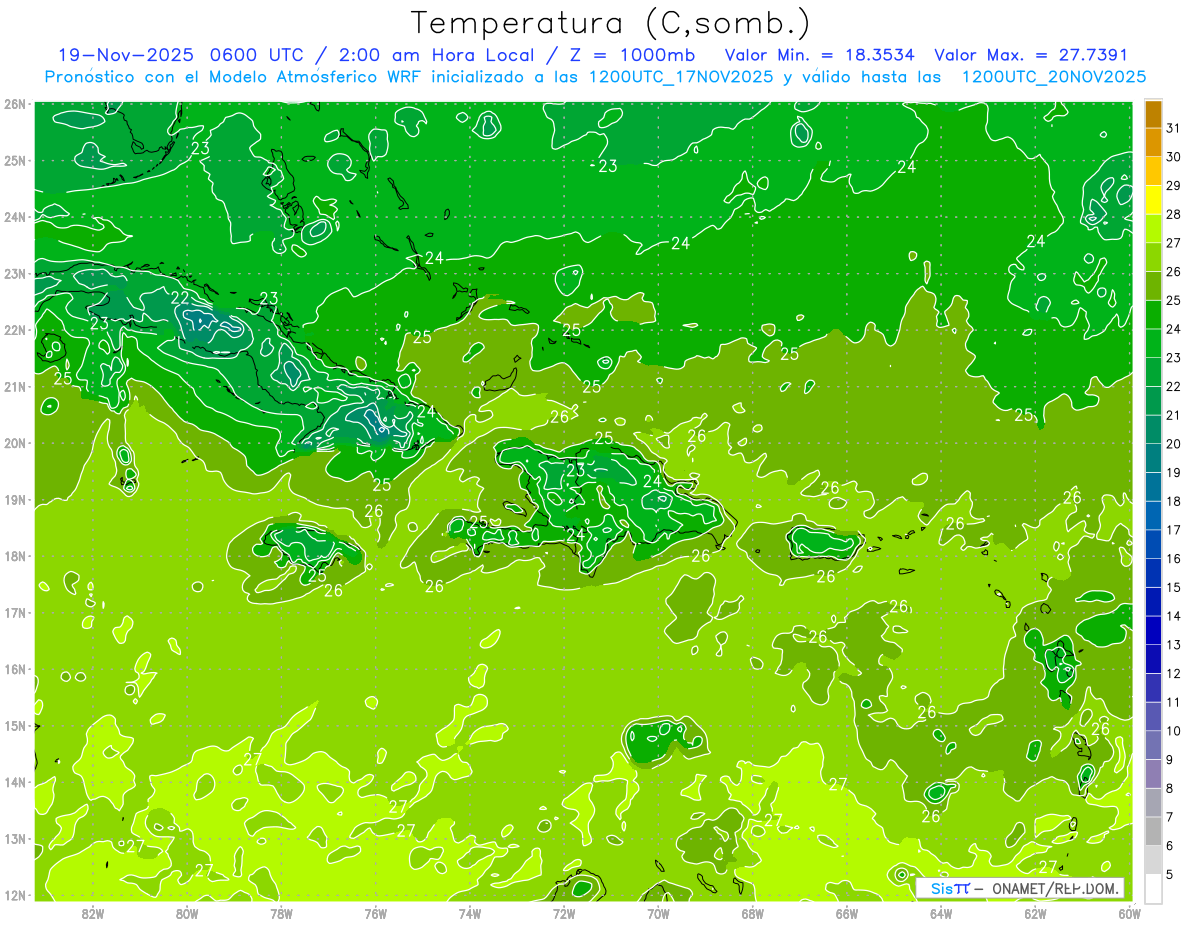Select the 62W longitude axis label
Screen dimensions: 1200x927
[x=1036, y=912]
